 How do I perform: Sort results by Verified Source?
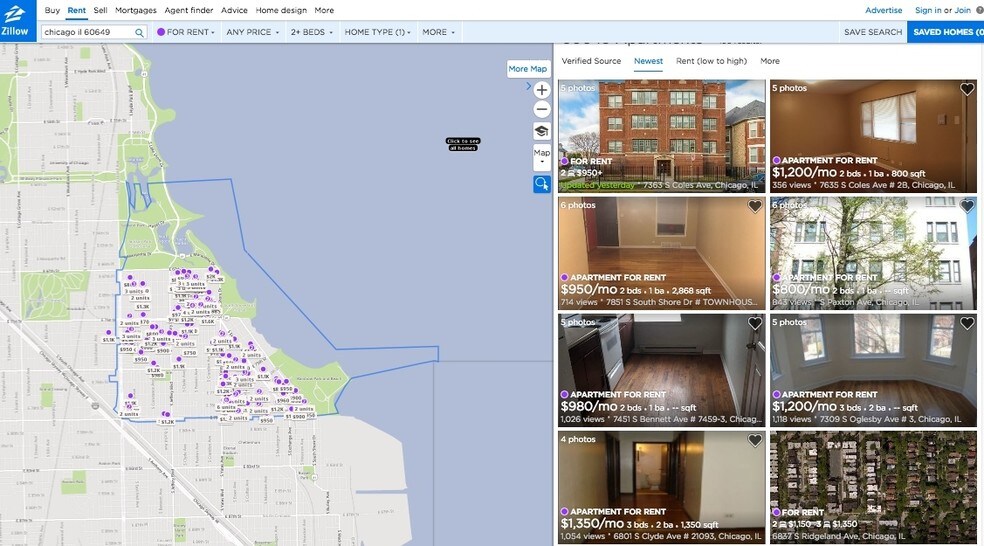[x=591, y=61]
